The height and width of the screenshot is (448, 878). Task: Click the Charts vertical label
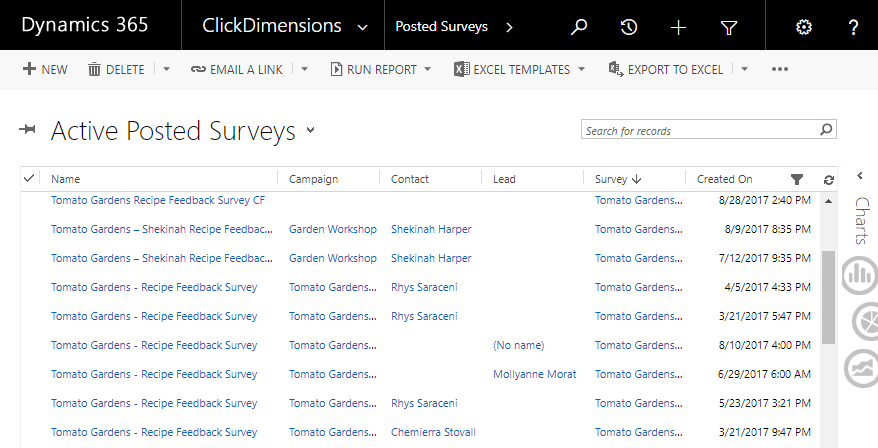[x=862, y=221]
